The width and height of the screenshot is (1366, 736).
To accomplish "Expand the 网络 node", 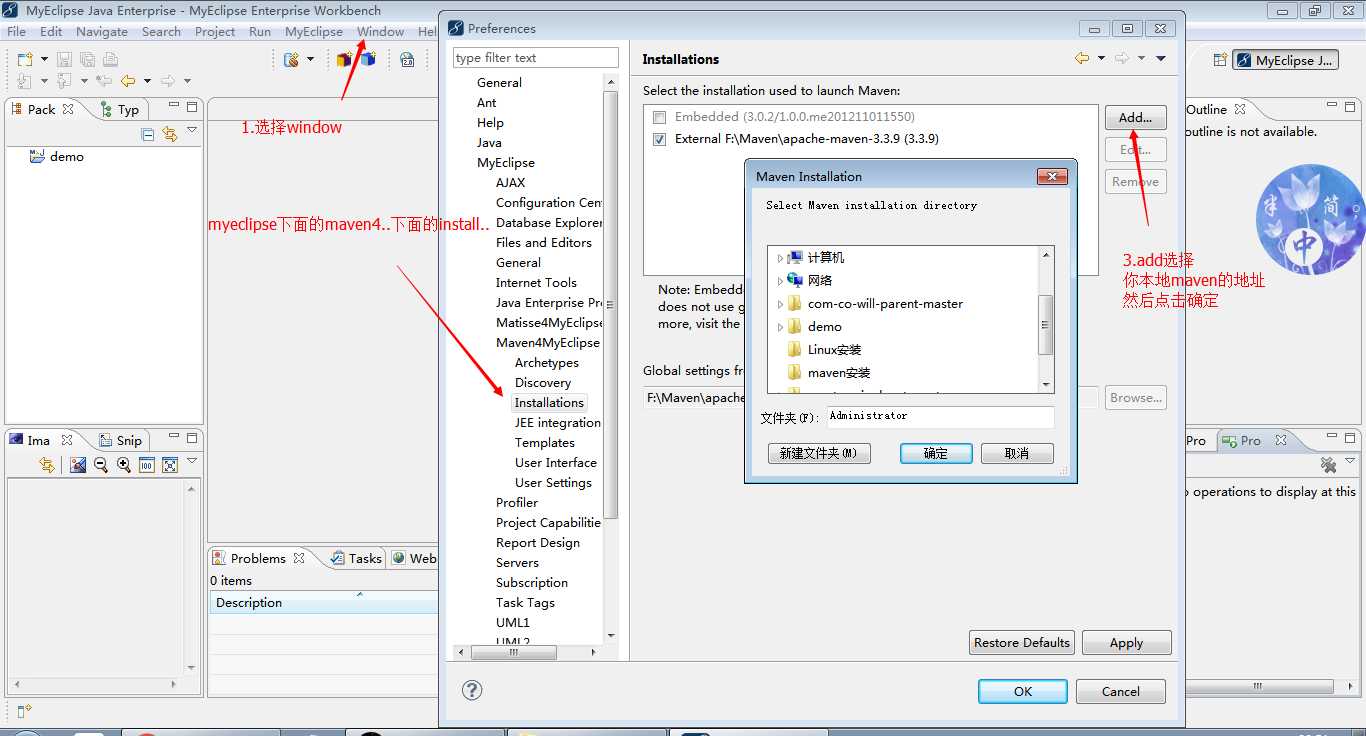I will tap(780, 281).
